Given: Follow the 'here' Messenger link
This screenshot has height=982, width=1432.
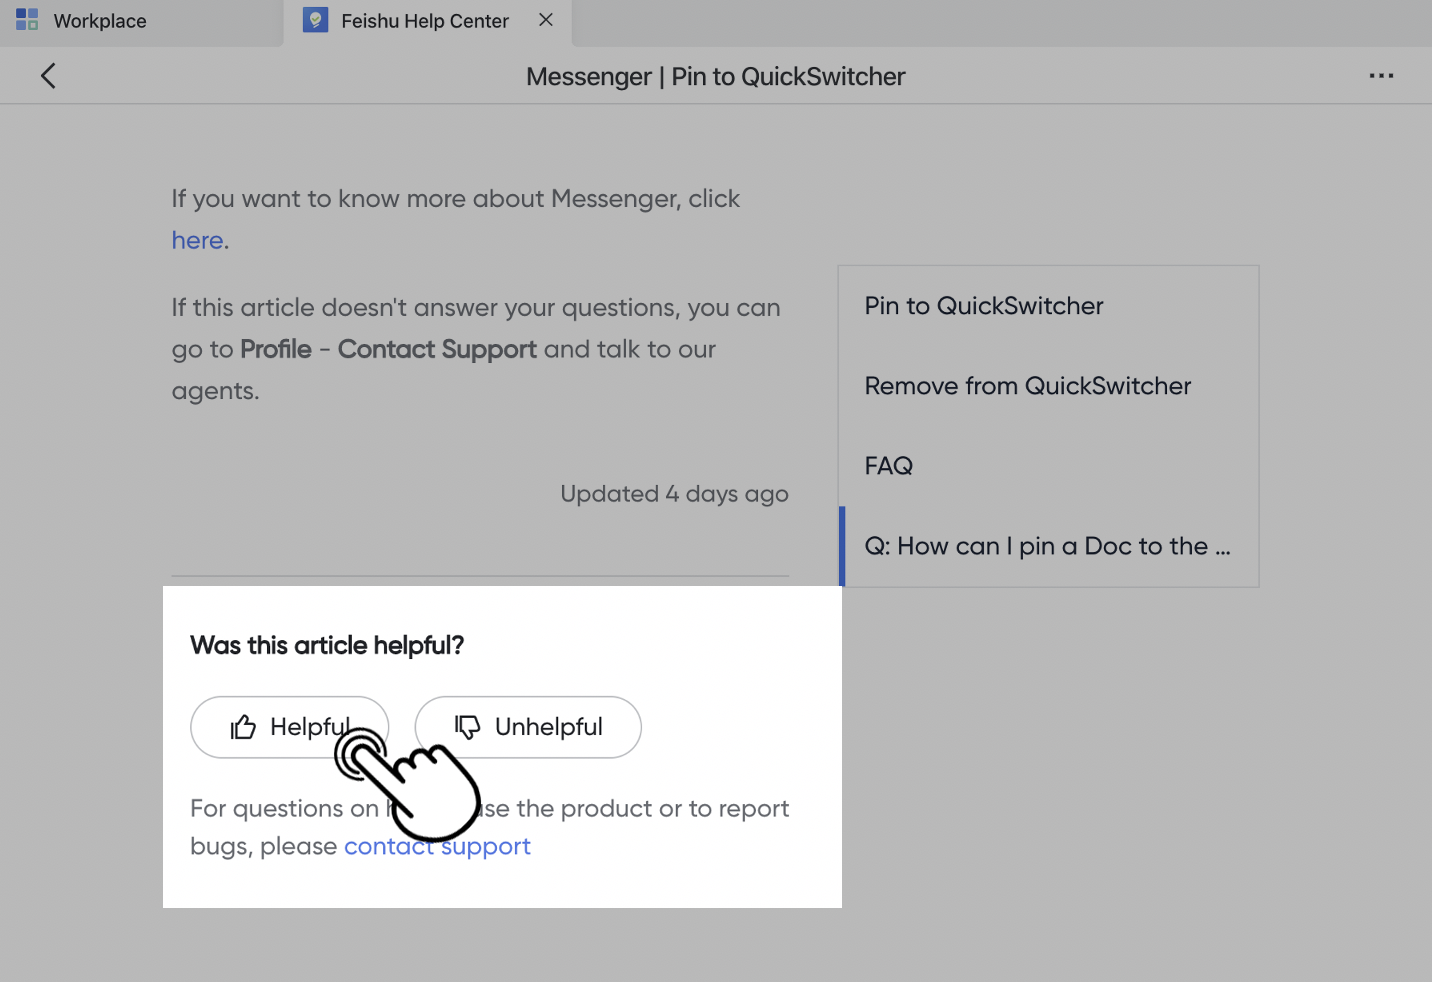Looking at the screenshot, I should tap(197, 241).
